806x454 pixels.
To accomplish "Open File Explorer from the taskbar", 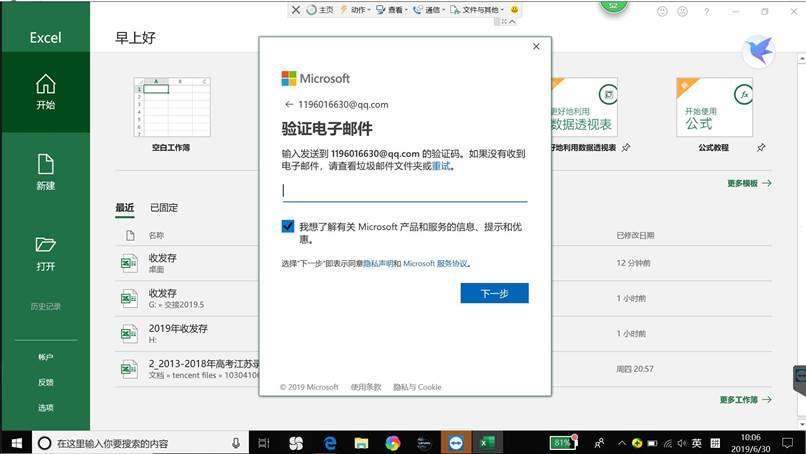I will (361, 443).
